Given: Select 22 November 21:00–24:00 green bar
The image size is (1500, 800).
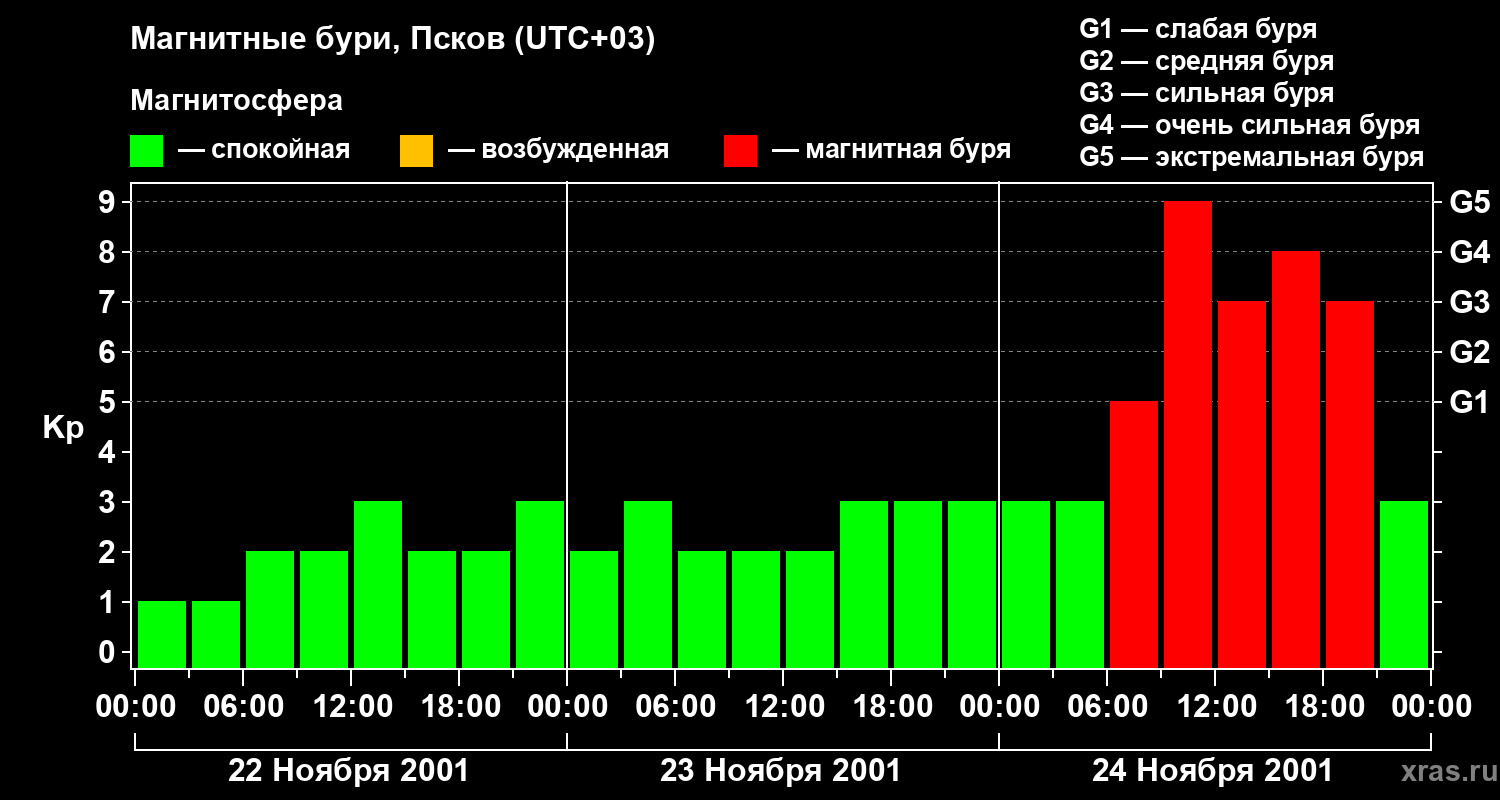Looking at the screenshot, I should 540,584.
